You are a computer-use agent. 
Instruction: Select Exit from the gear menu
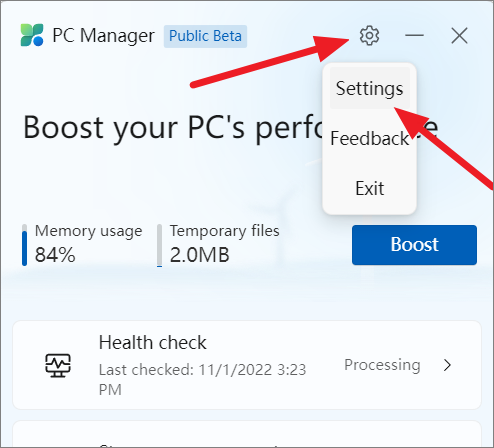coord(369,188)
